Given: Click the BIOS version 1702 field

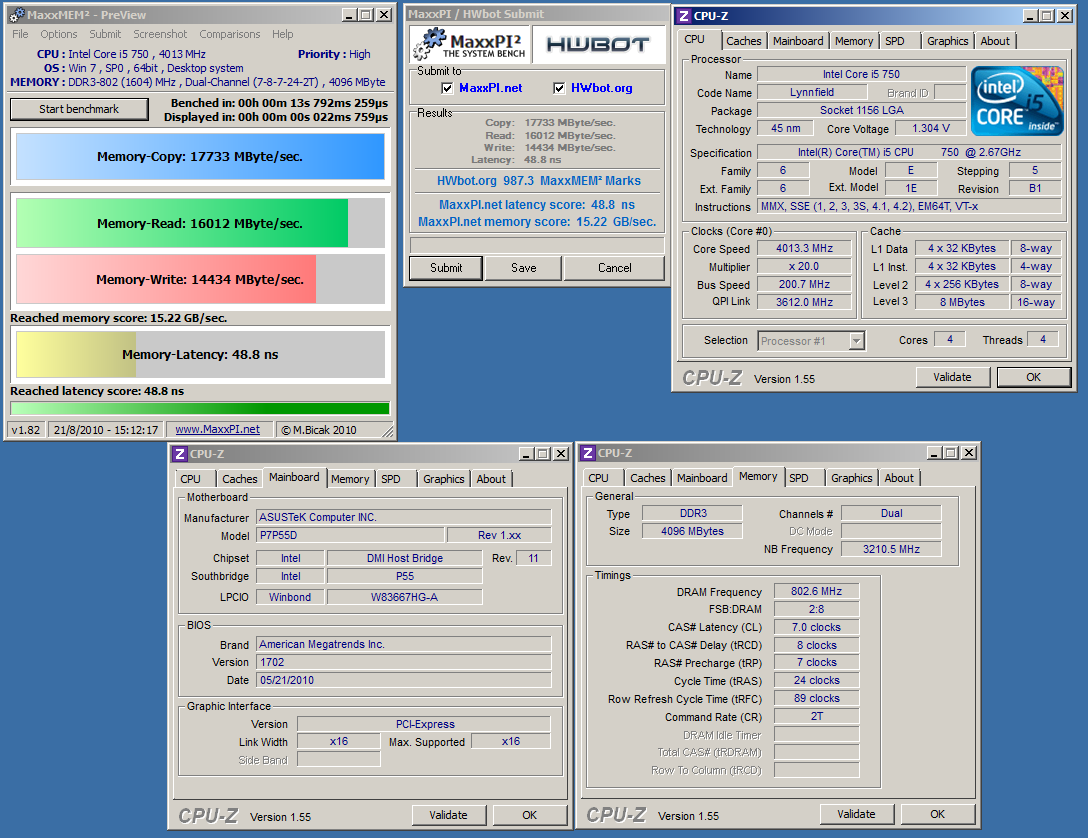Looking at the screenshot, I should pyautogui.click(x=404, y=662).
